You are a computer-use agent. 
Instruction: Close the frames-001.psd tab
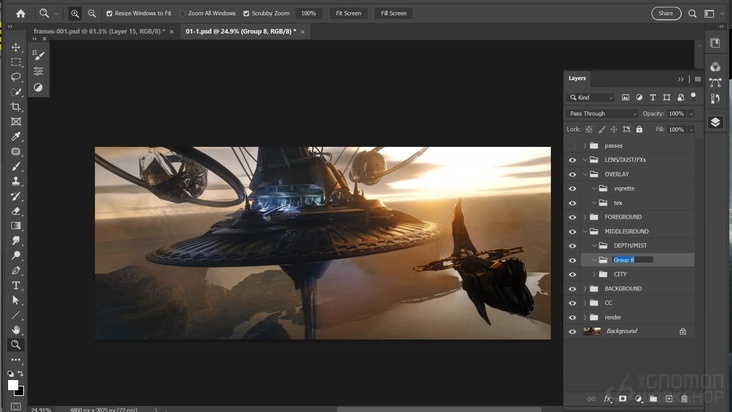[x=172, y=32]
